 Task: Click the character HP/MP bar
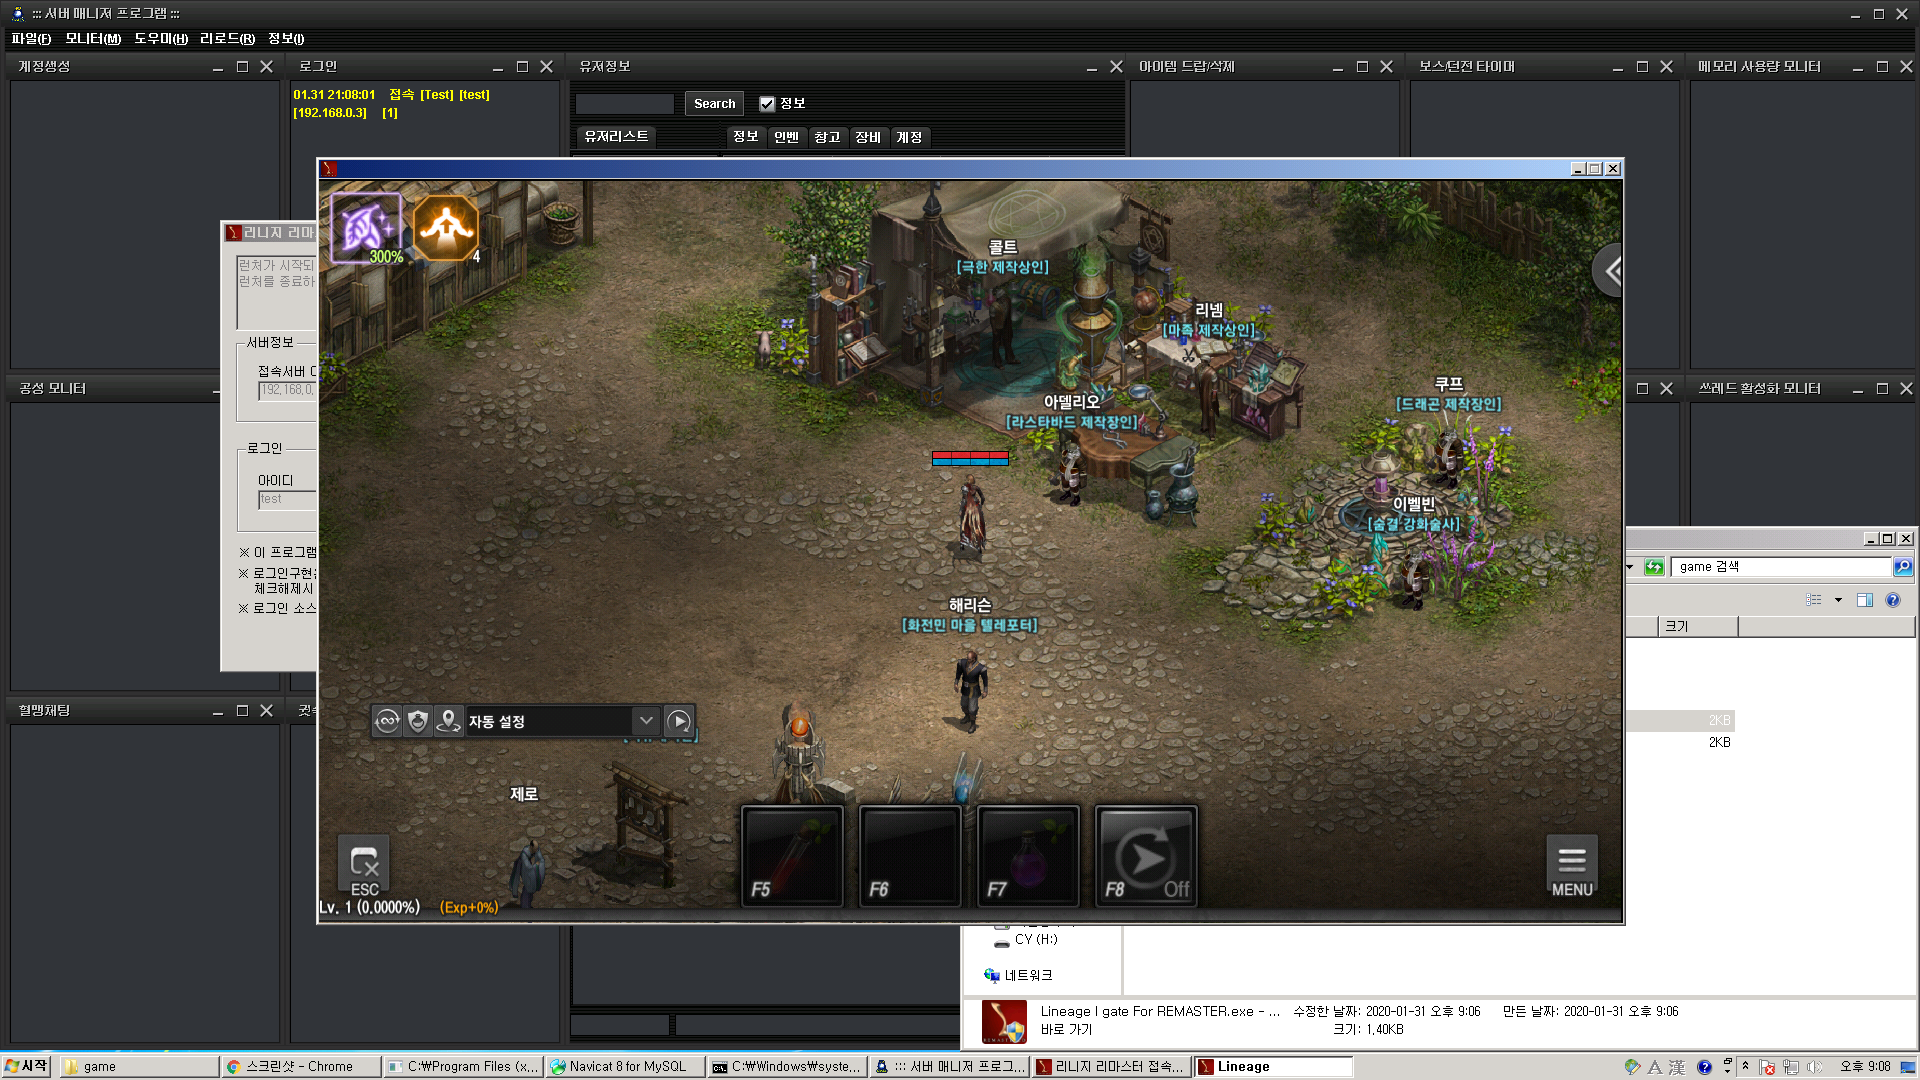click(970, 458)
